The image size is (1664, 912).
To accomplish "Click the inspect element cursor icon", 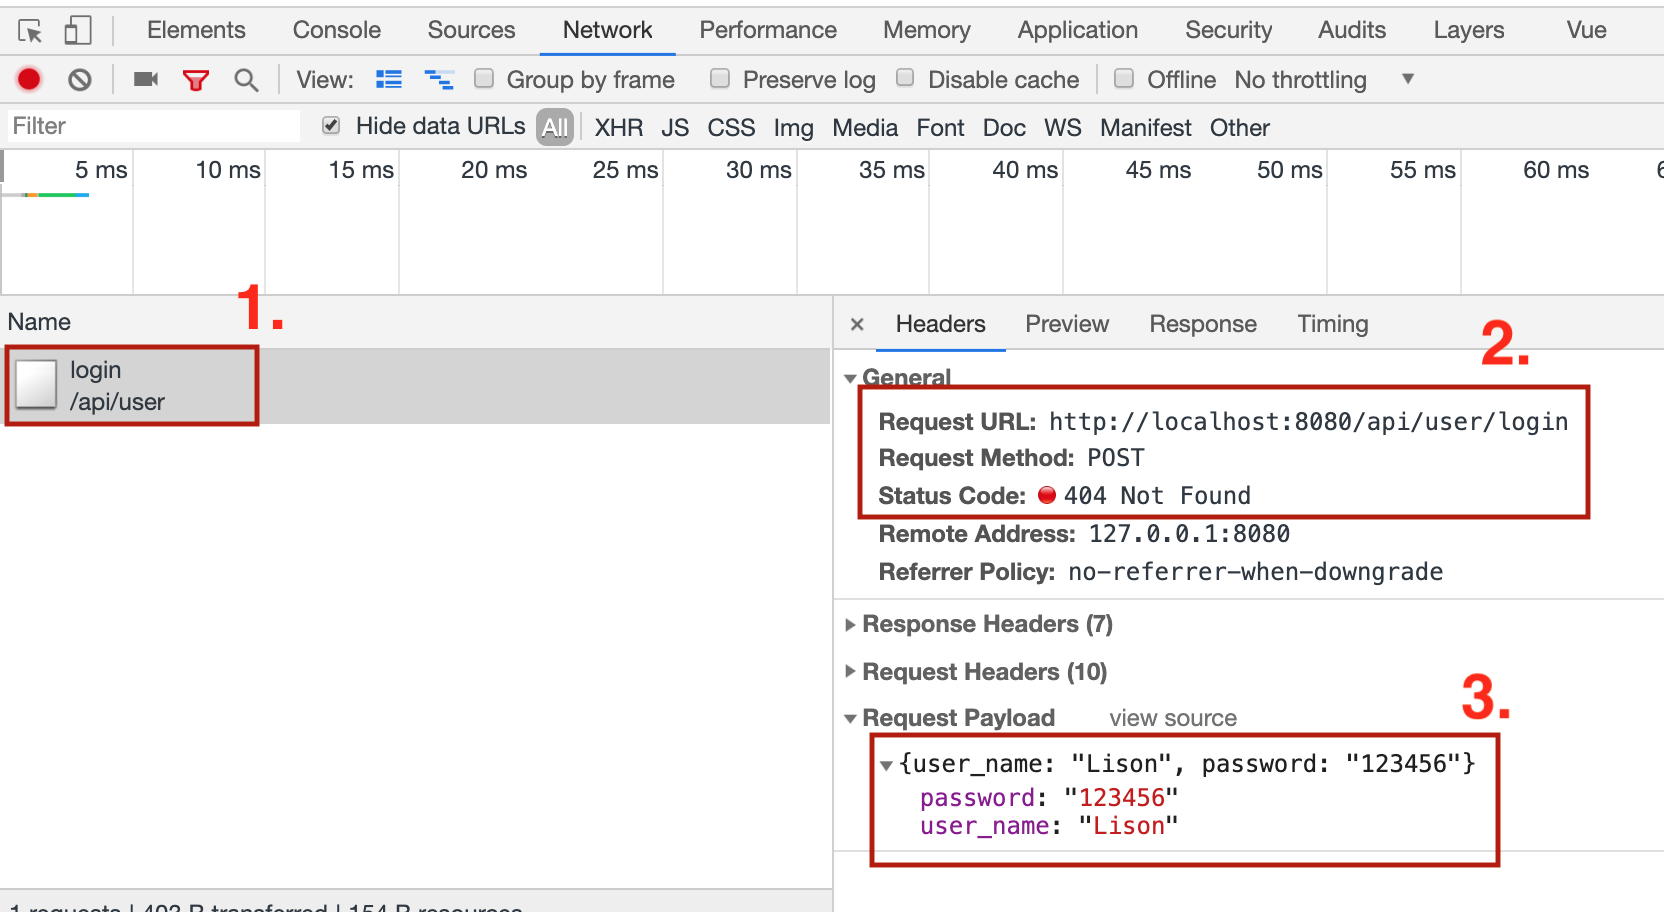I will pyautogui.click(x=30, y=31).
